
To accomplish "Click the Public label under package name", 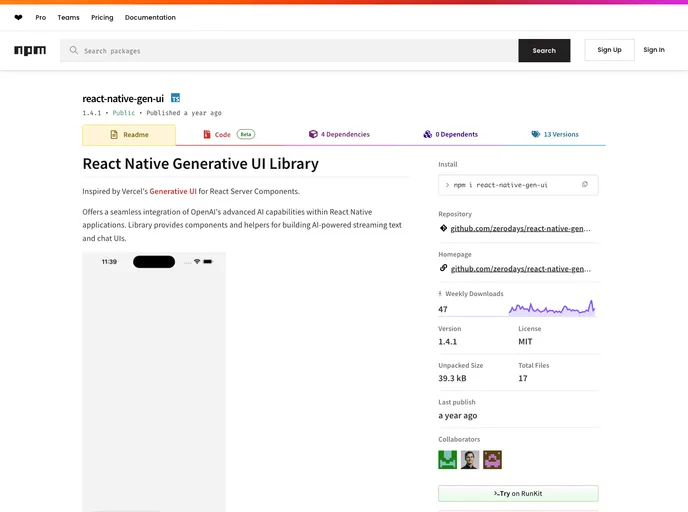I will pyautogui.click(x=124, y=113).
